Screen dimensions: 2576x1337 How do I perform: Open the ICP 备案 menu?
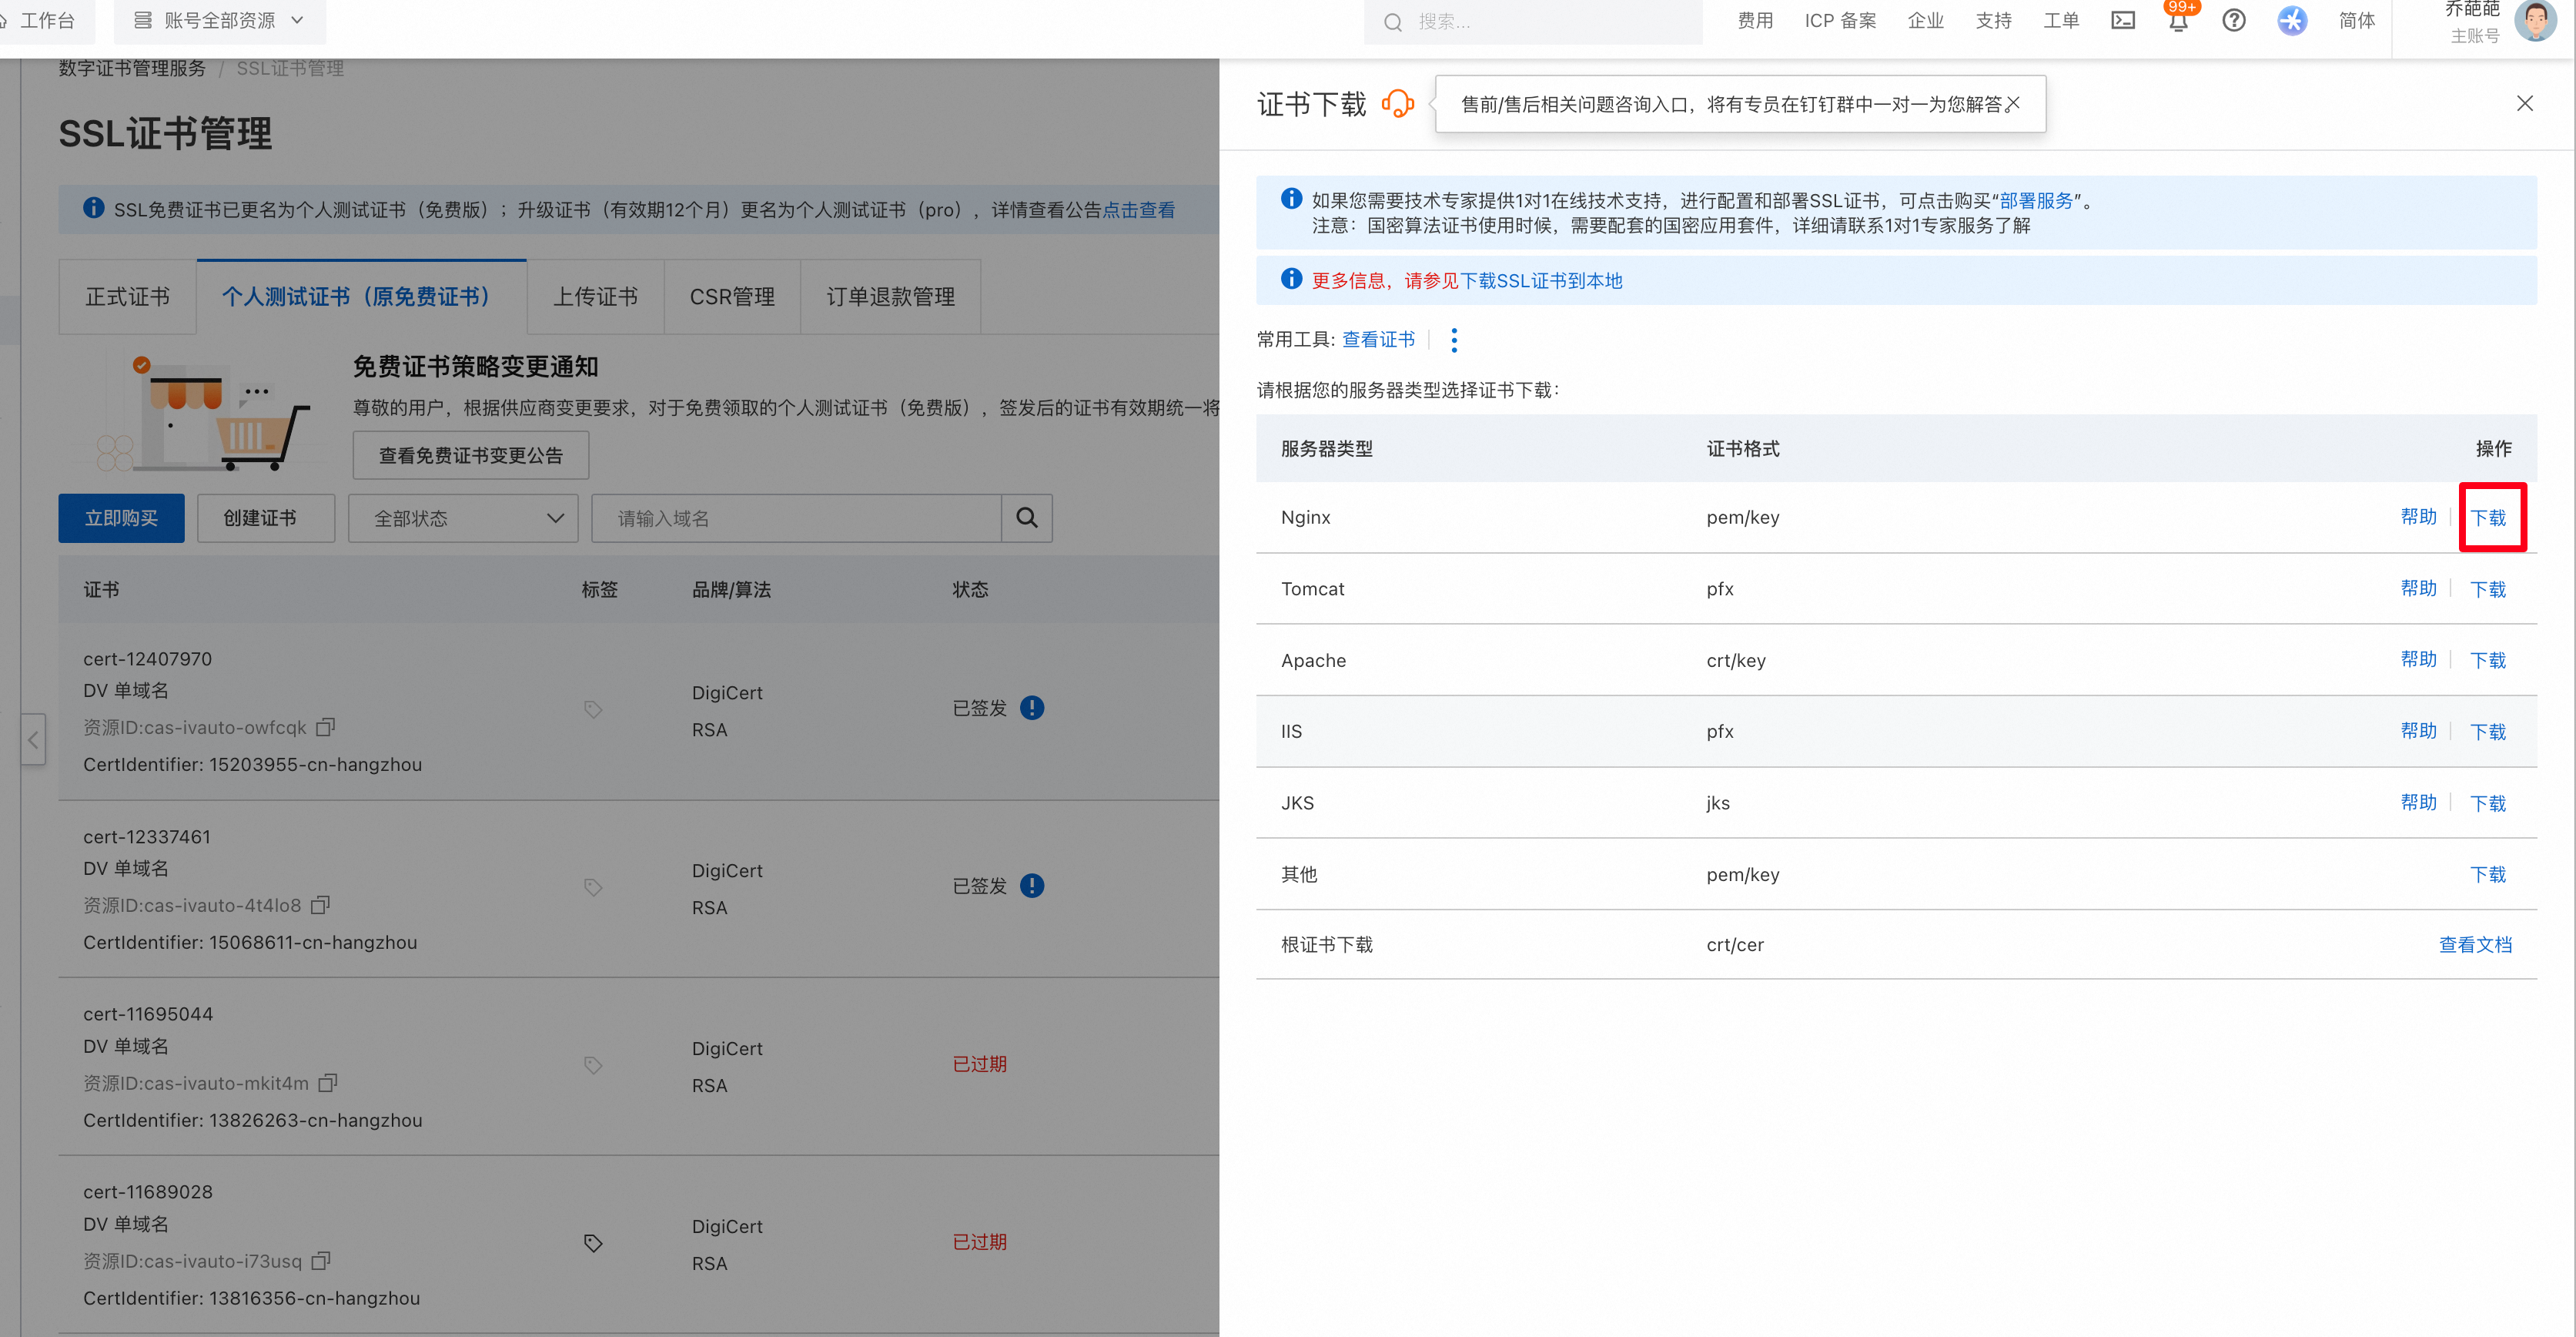pos(1840,20)
